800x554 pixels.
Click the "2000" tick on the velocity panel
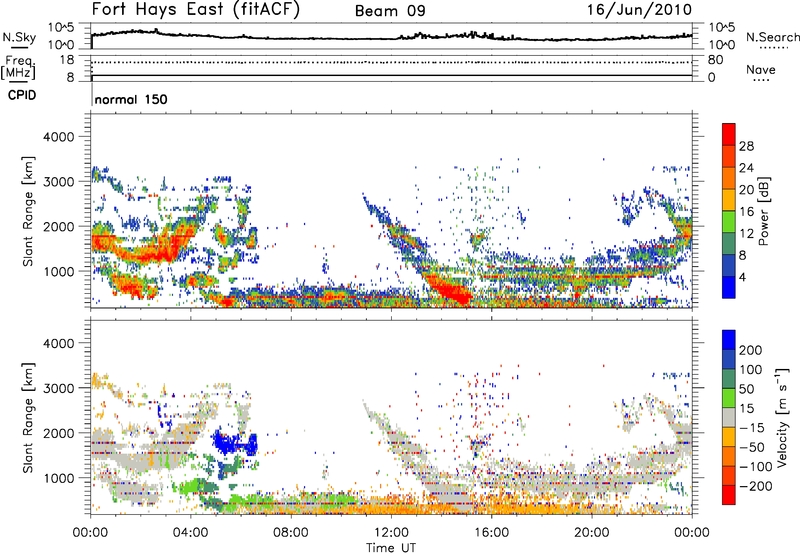[x=59, y=433]
